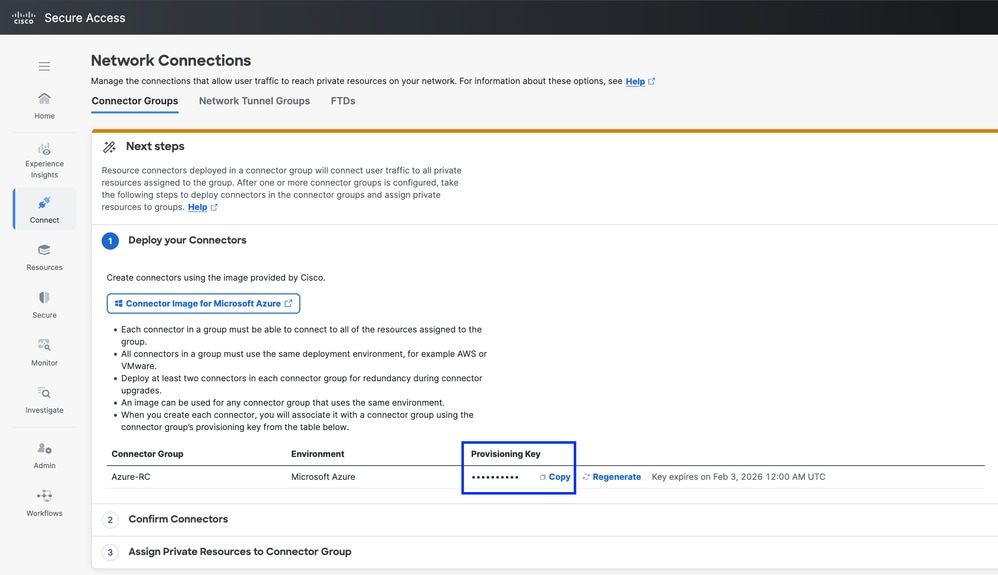This screenshot has height=575, width=998.
Task: Click the Microsoft Azure environment cell
Action: coord(323,477)
